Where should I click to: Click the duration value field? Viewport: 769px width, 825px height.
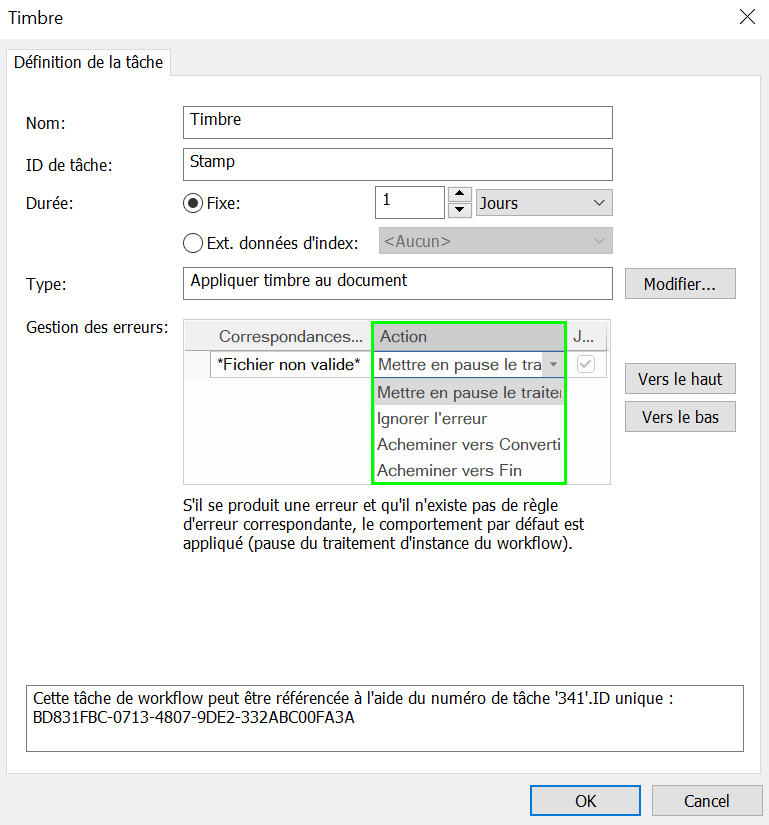coord(410,203)
